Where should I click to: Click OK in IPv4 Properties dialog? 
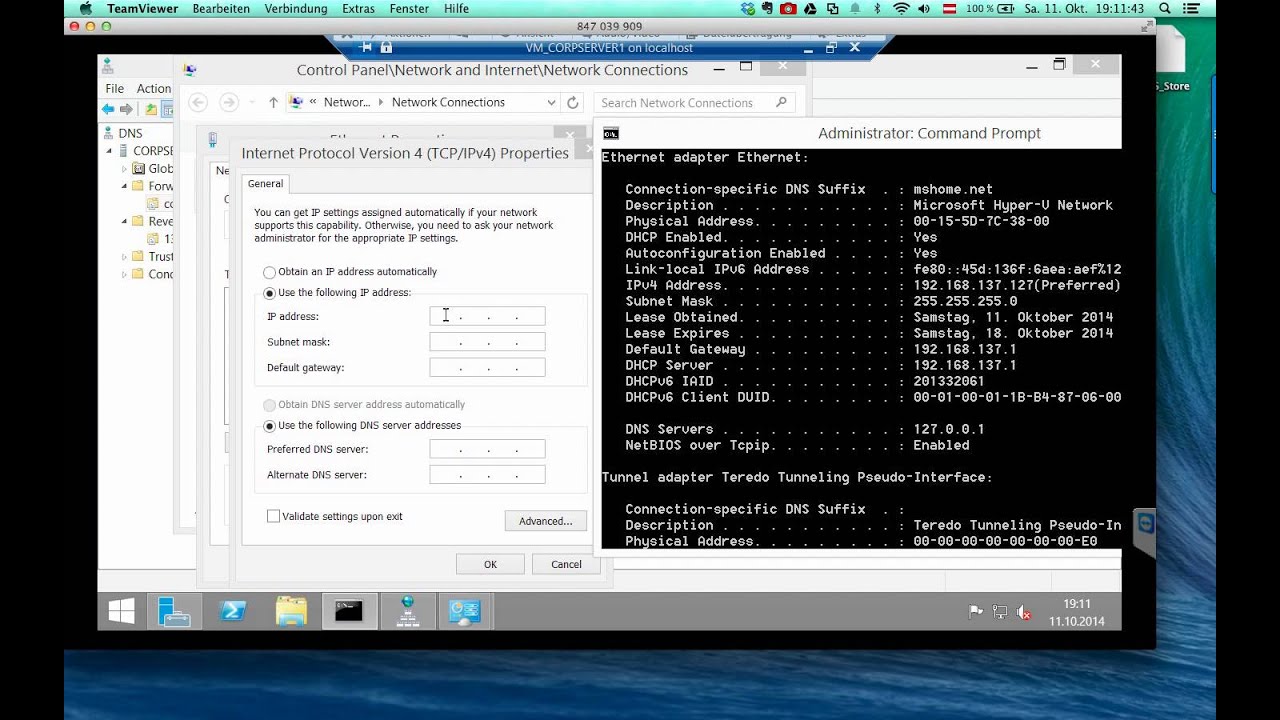click(490, 564)
